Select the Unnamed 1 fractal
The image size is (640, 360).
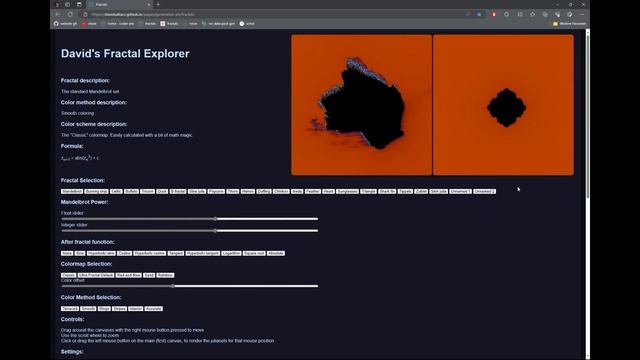pos(460,191)
